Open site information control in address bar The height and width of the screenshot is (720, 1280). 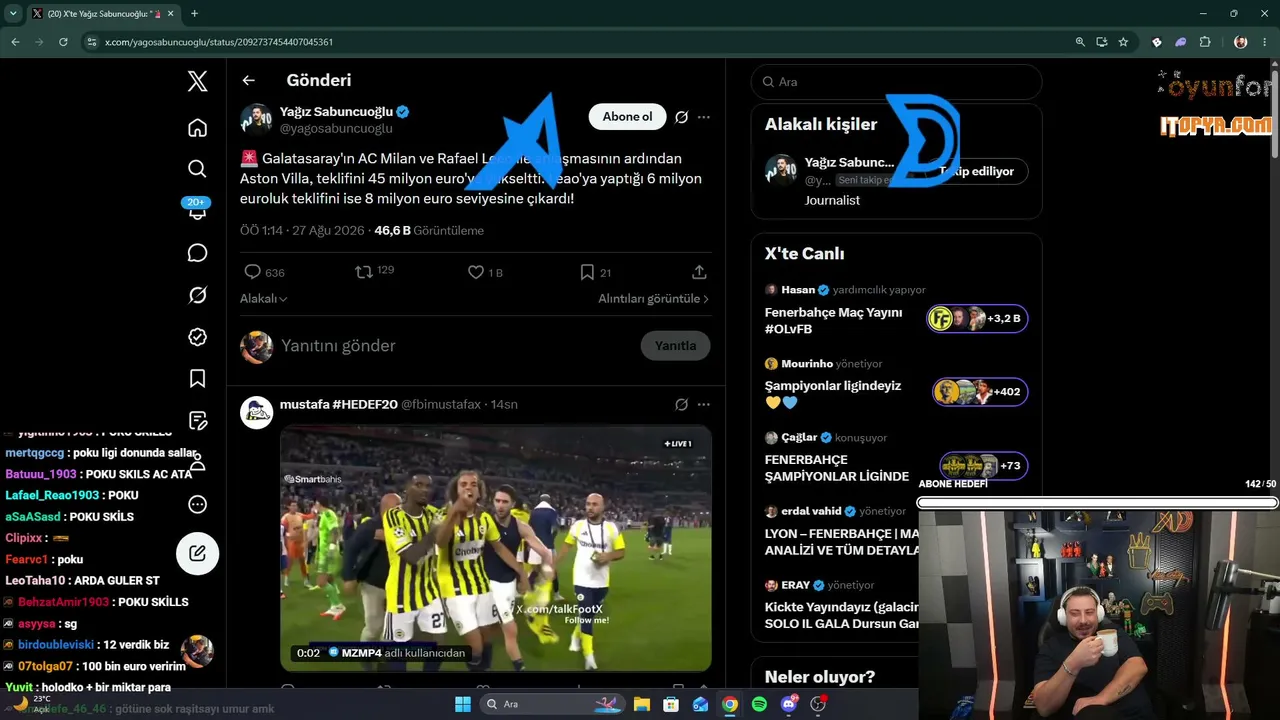coord(92,42)
